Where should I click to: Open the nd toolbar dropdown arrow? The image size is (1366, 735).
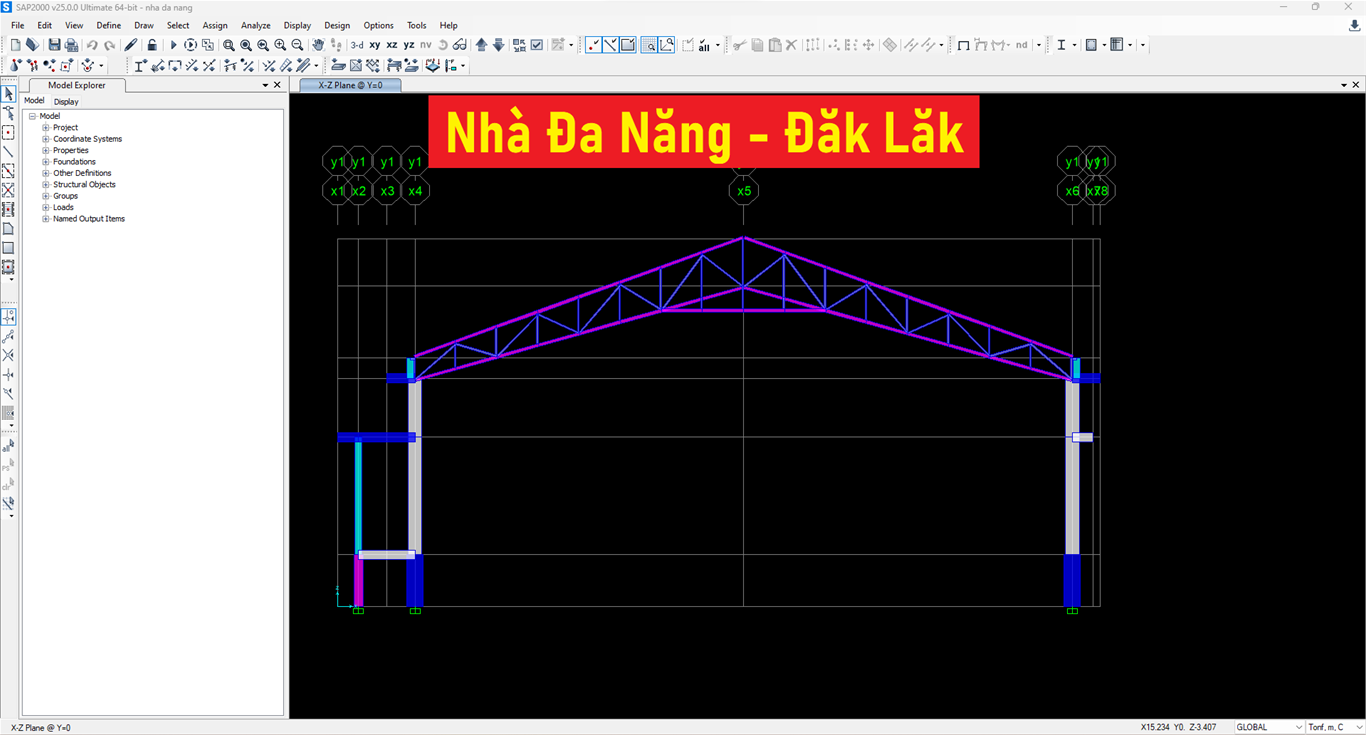coord(1038,45)
